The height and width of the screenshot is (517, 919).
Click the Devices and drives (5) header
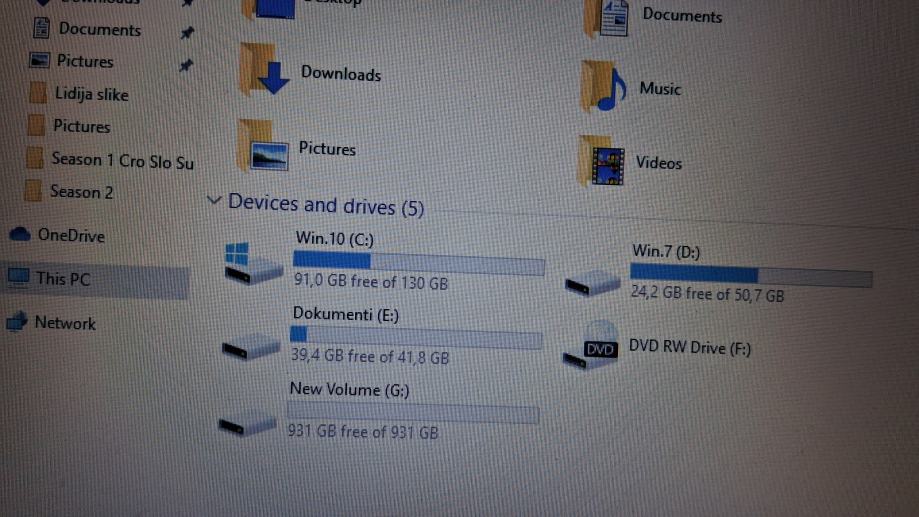tap(326, 205)
